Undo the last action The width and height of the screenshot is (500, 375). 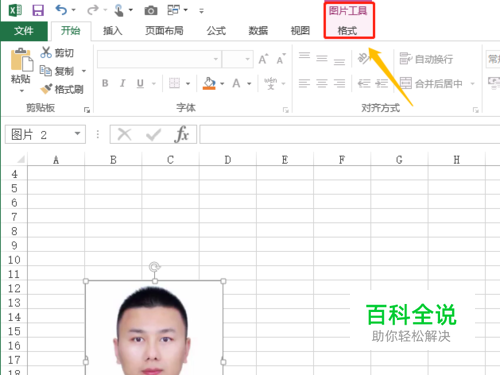click(x=61, y=10)
